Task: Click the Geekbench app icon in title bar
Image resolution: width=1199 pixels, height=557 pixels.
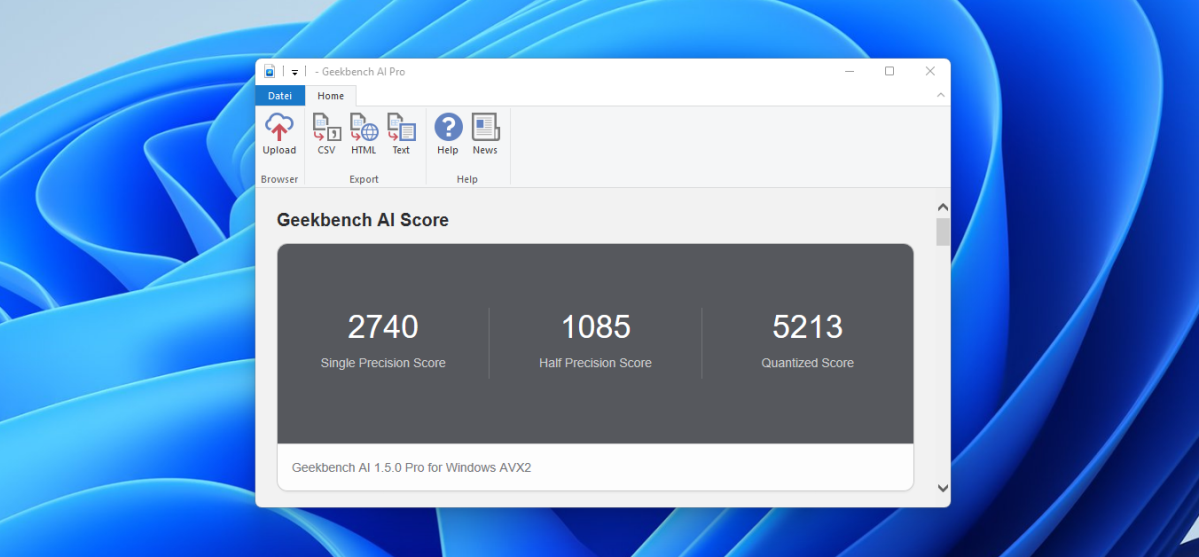Action: point(269,71)
